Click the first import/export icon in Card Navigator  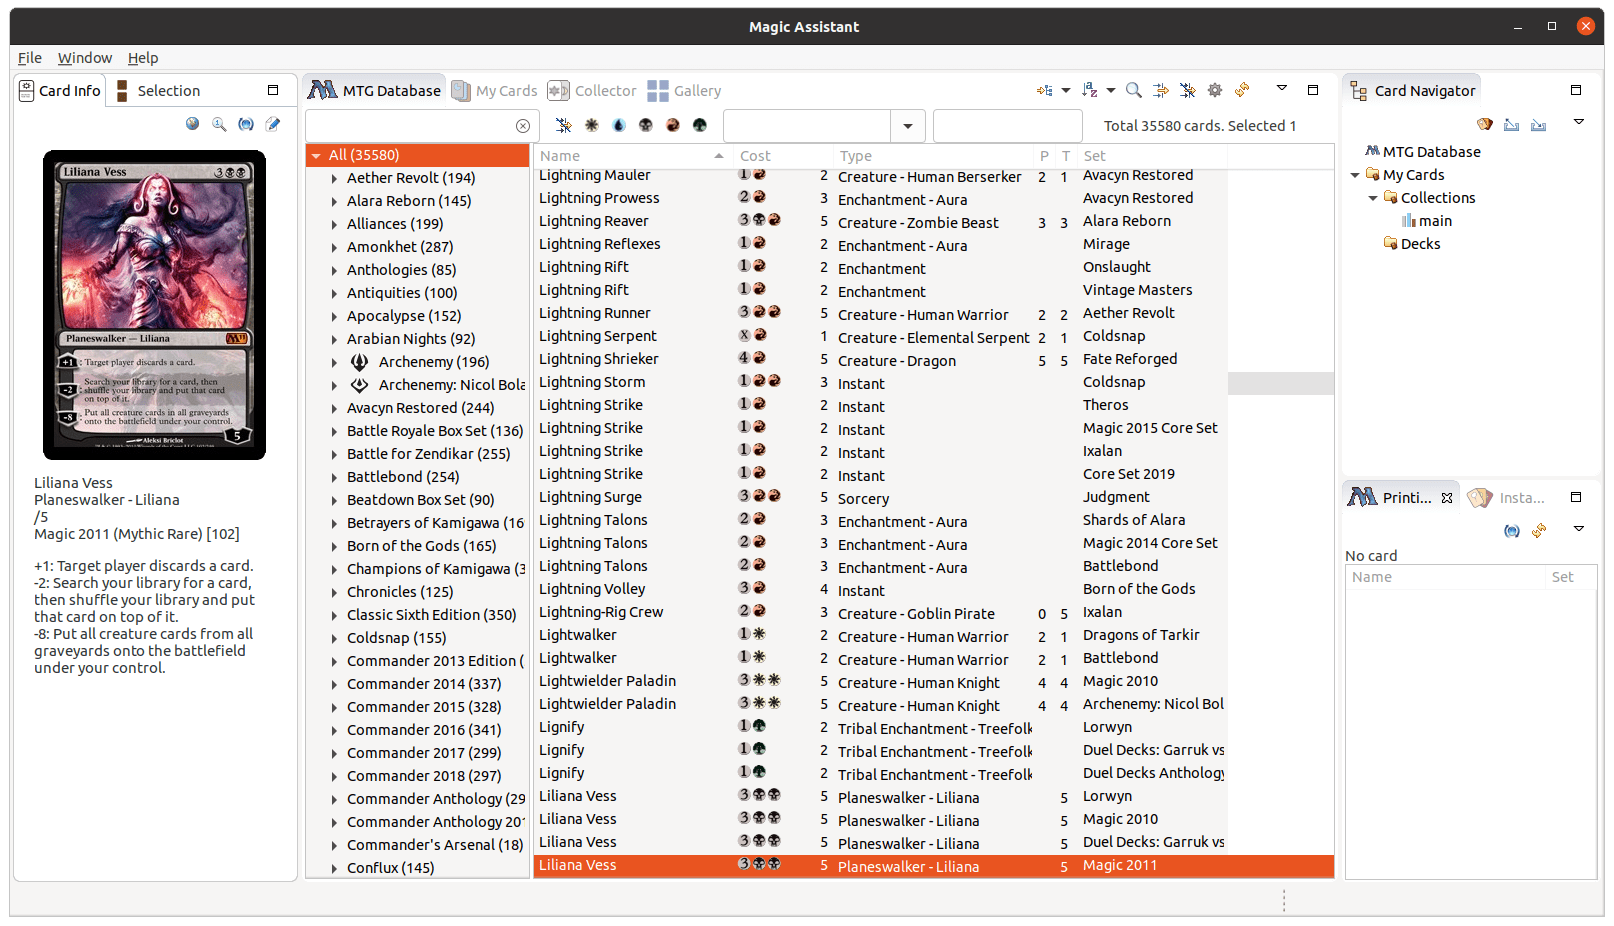[1512, 124]
